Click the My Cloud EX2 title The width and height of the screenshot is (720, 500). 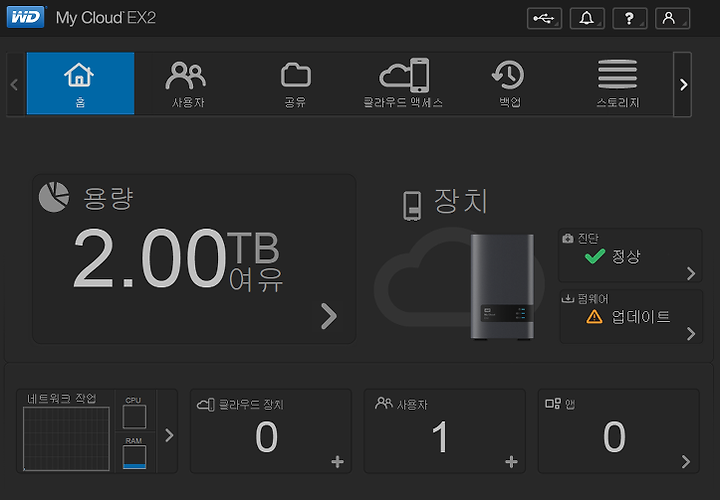tap(106, 18)
